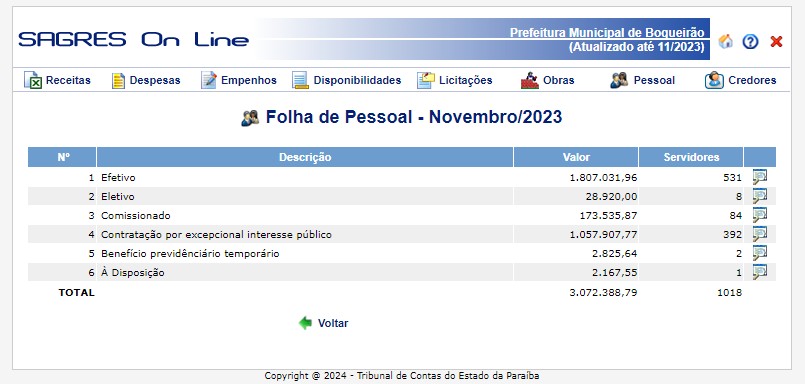
Task: Open Disponibilidades section
Action: (x=347, y=80)
